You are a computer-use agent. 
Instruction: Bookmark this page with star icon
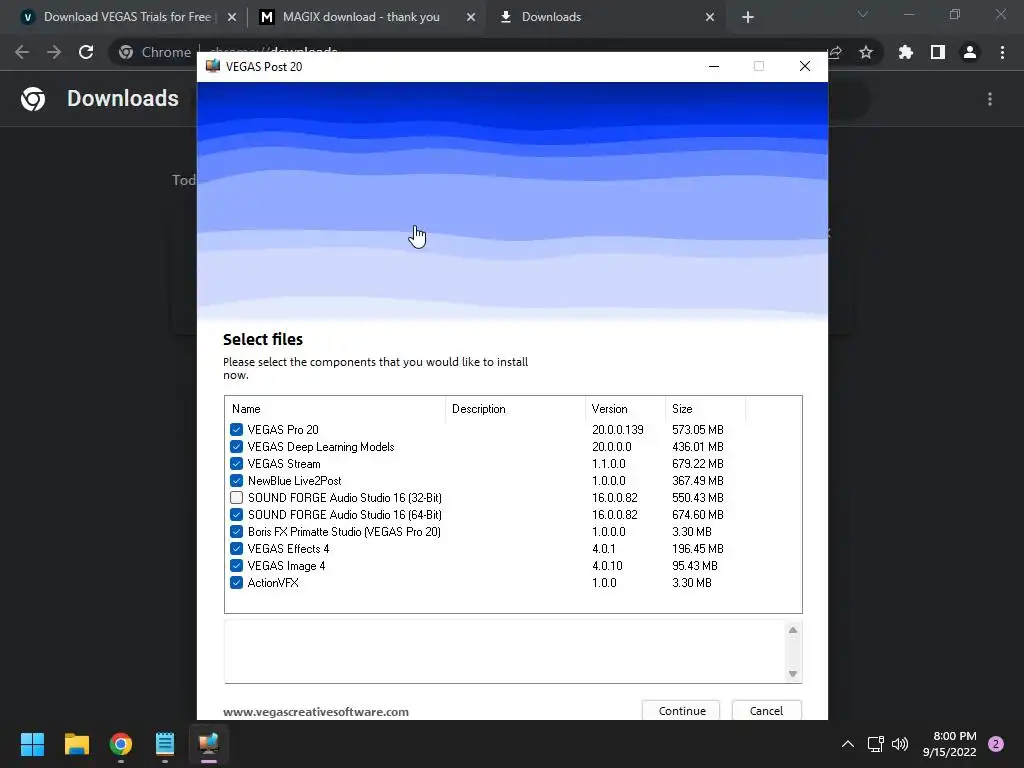(x=866, y=52)
